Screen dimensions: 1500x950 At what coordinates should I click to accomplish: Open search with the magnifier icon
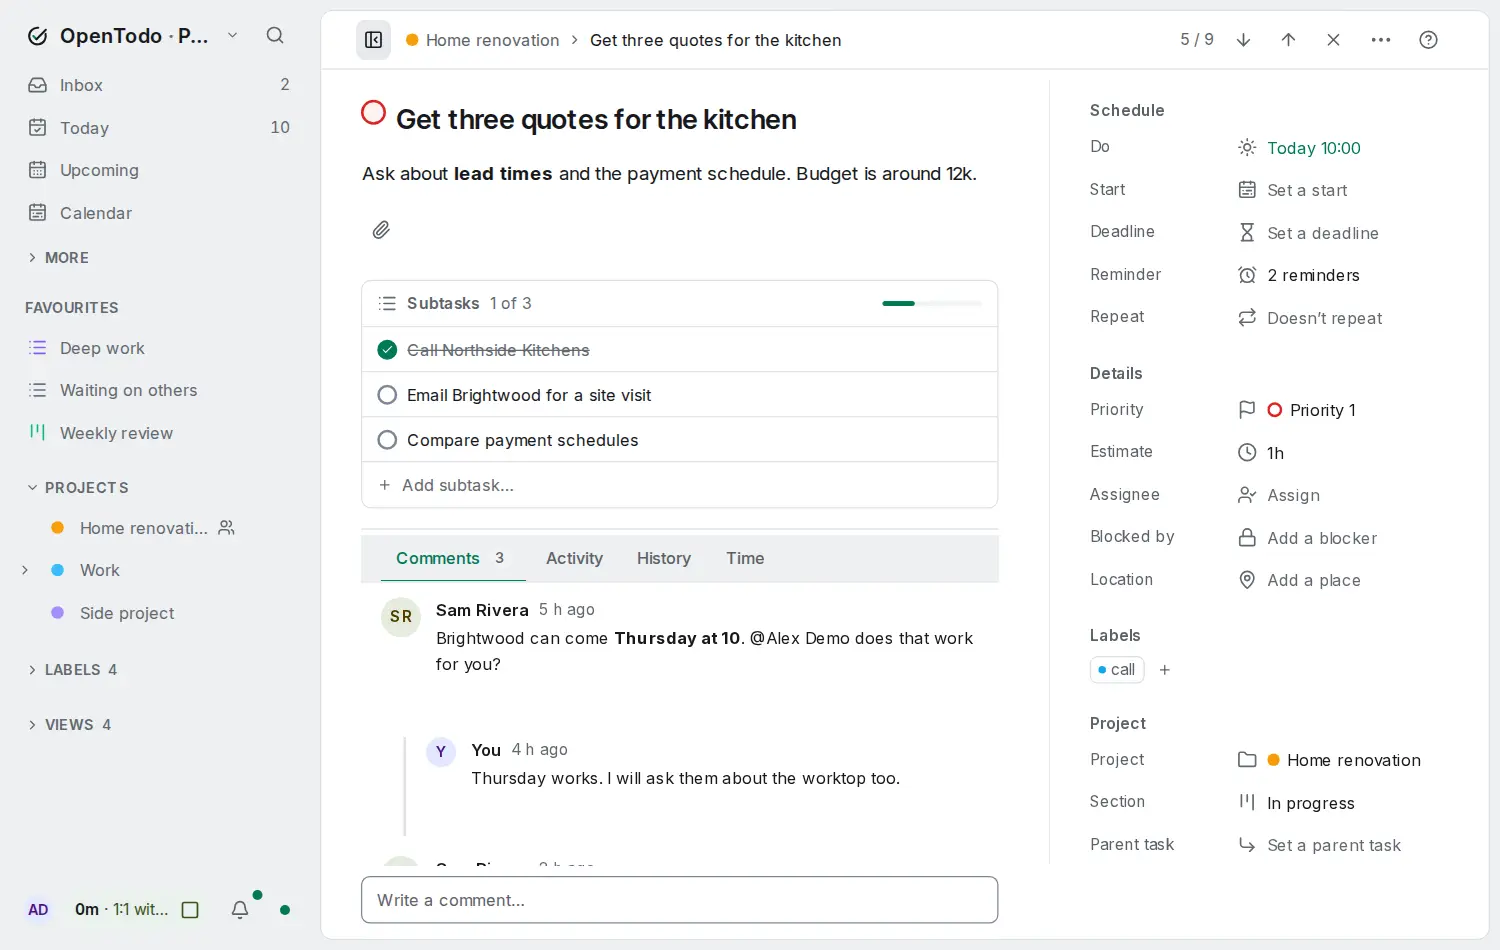pos(275,36)
